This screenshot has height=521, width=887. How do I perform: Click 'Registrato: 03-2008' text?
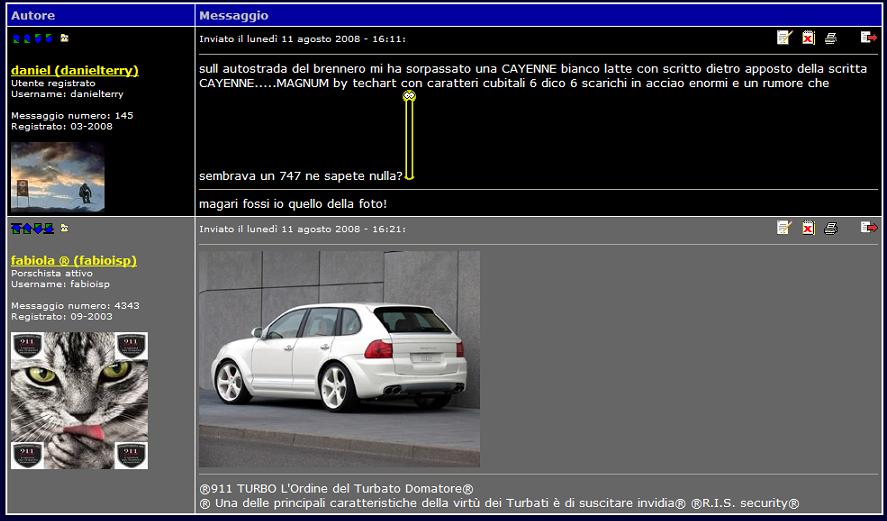[x=62, y=126]
